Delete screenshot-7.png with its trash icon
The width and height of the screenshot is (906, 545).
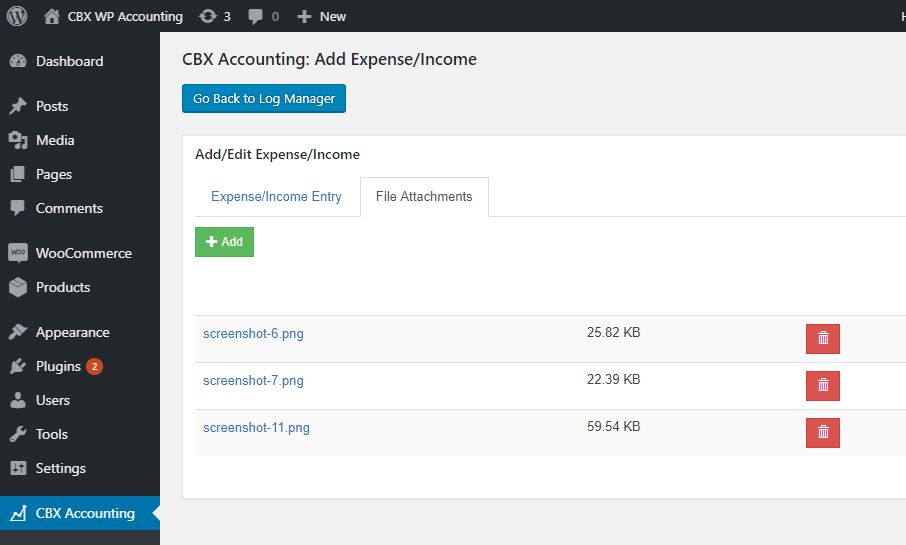[823, 386]
